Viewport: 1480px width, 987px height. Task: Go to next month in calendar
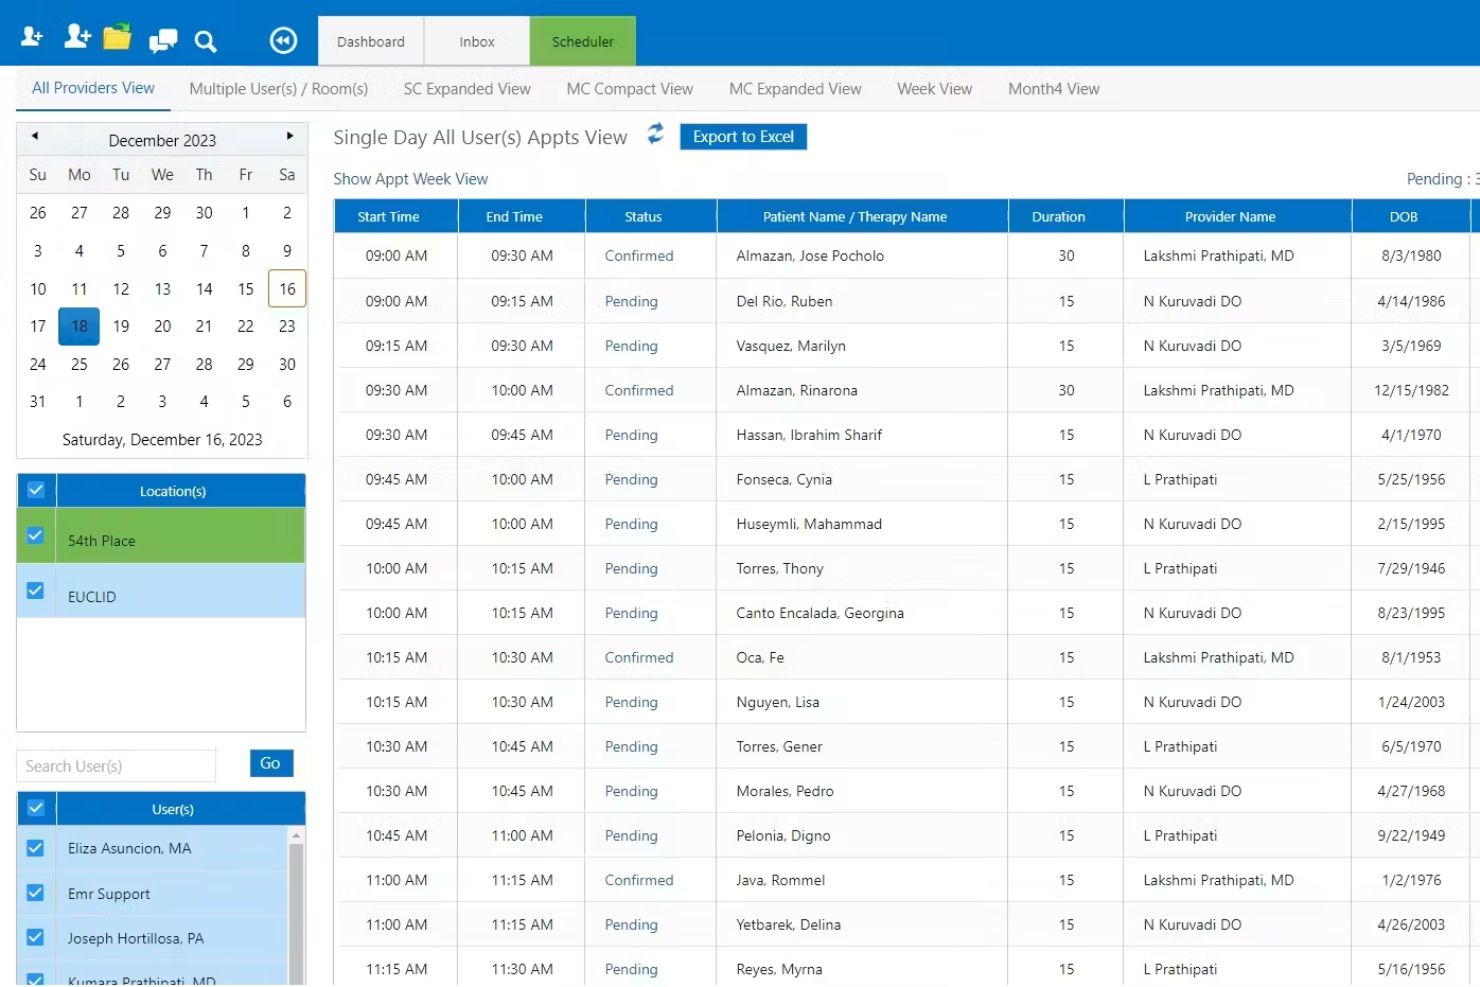tap(290, 136)
